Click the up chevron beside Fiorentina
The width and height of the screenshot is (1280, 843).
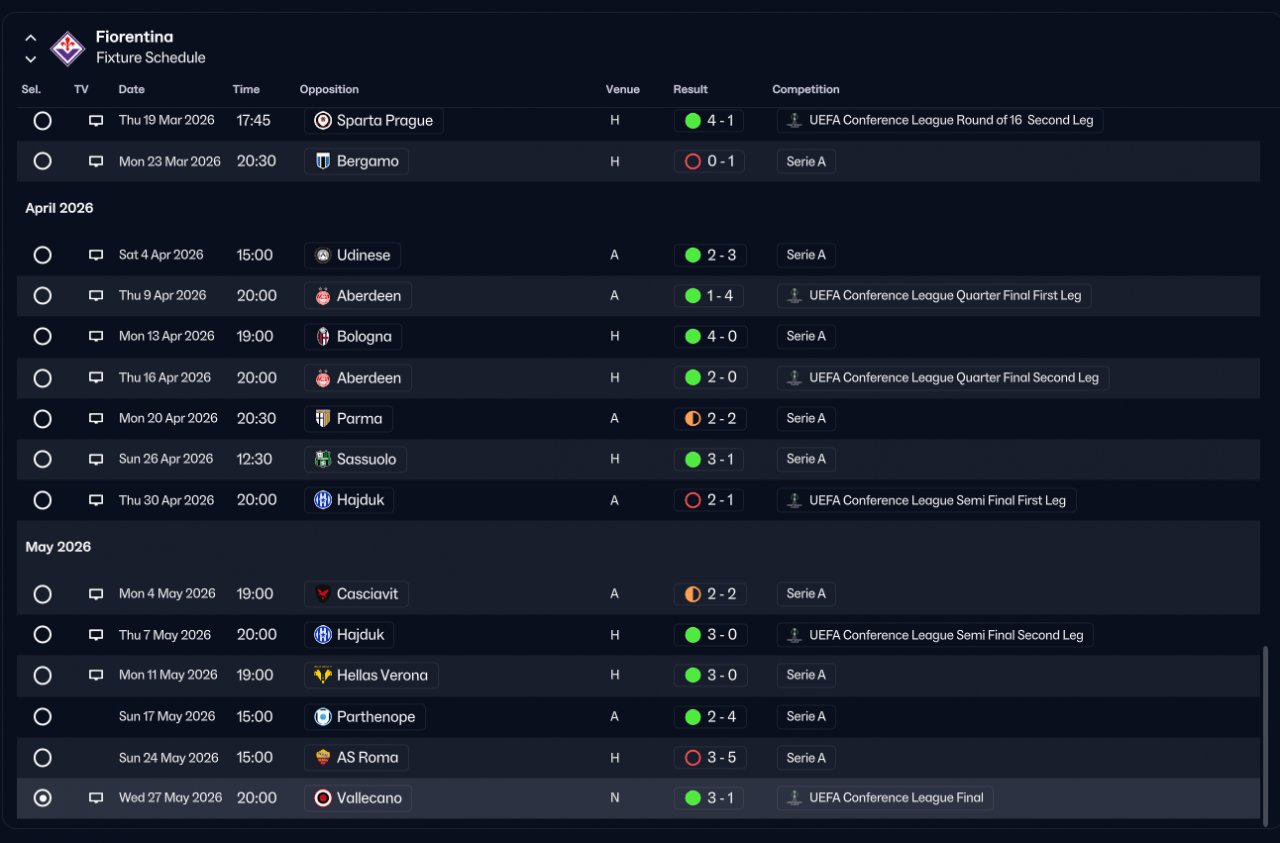(31, 38)
